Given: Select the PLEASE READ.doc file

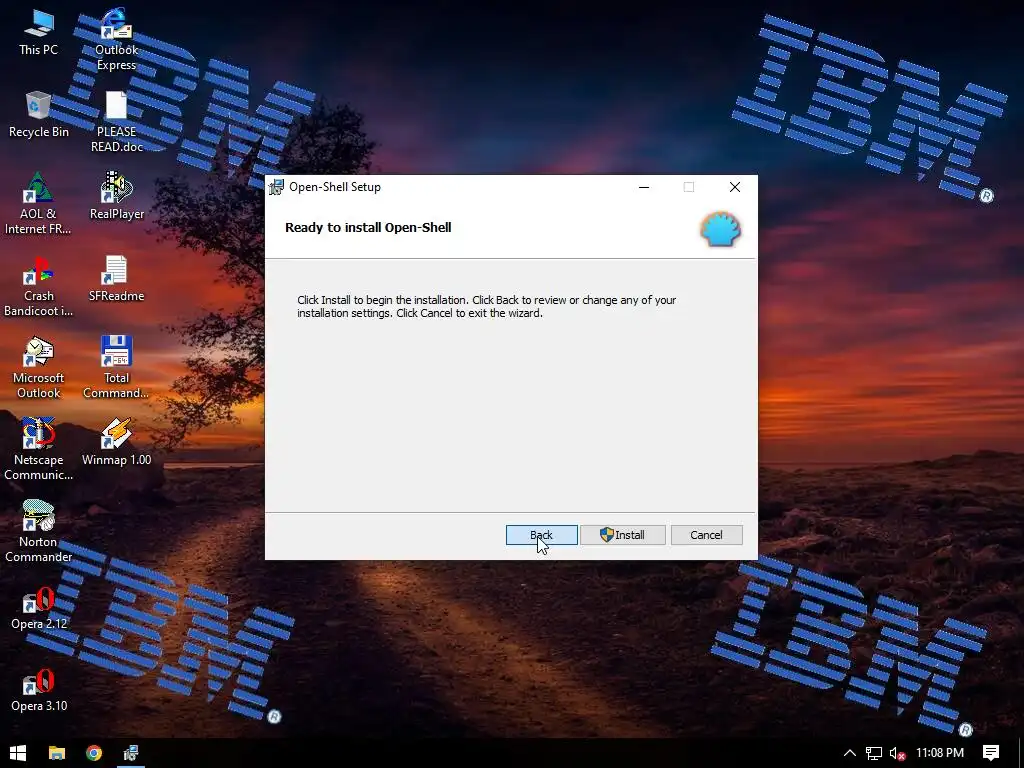Looking at the screenshot, I should (116, 122).
